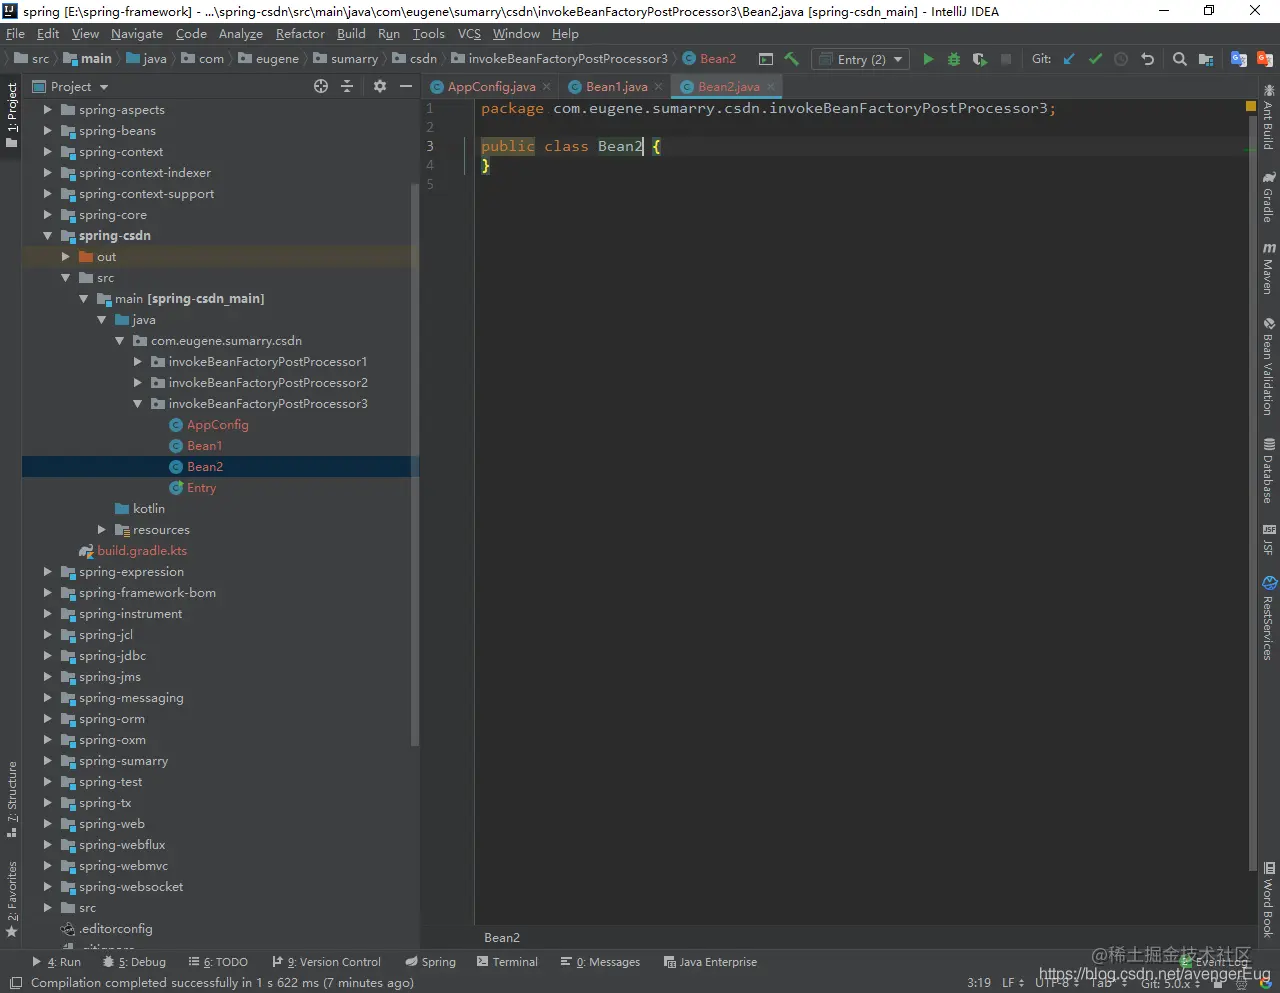Viewport: 1280px width, 993px height.
Task: Toggle the 2: Favorites side tab
Action: coord(11,899)
